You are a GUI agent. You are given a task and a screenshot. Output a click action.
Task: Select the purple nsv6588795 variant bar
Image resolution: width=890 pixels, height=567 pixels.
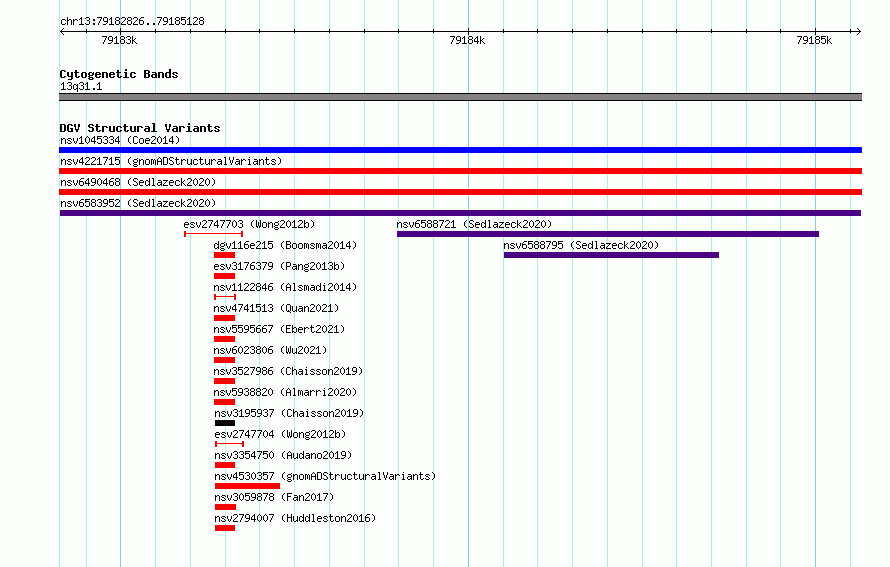click(611, 255)
